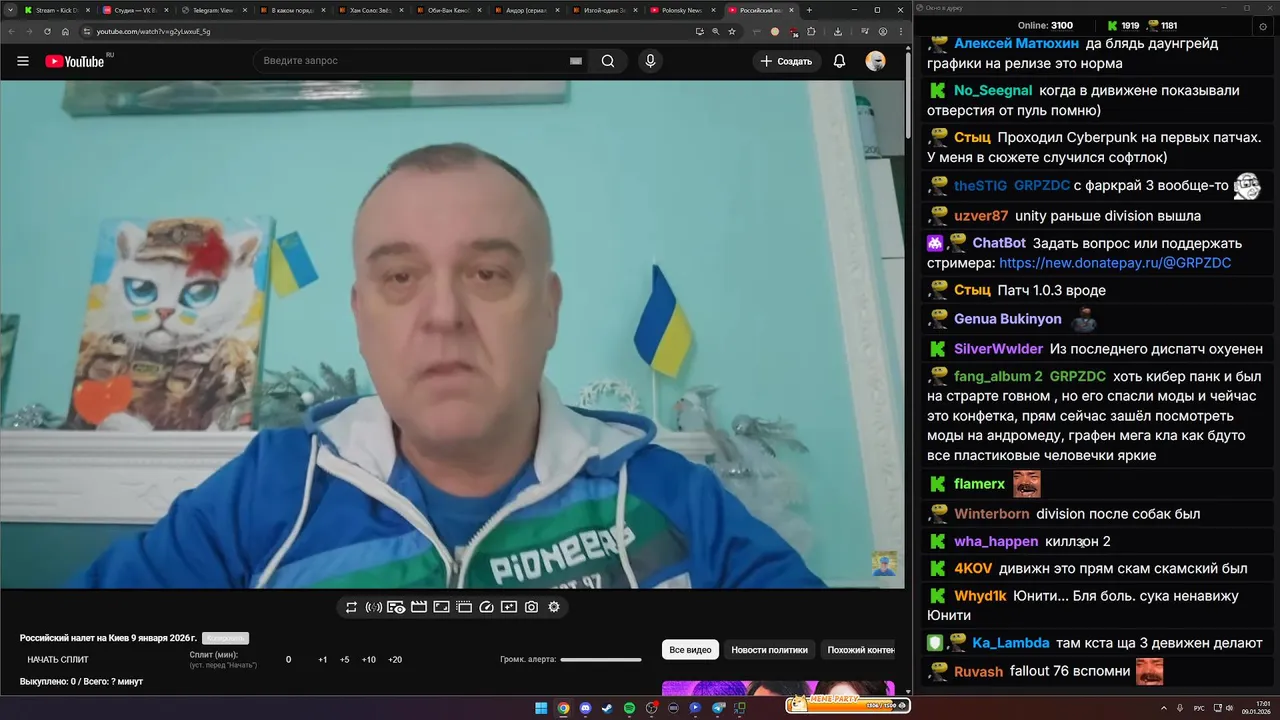Click the browser address bar URL
Screen dimensions: 1280x720
coord(153,31)
